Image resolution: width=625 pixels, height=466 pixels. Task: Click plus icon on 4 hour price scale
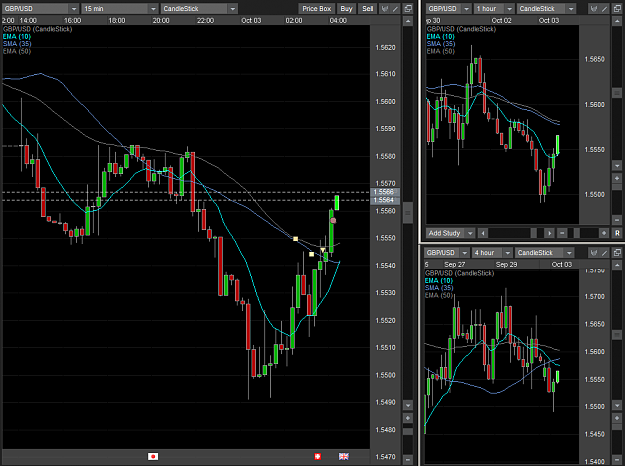(x=617, y=418)
